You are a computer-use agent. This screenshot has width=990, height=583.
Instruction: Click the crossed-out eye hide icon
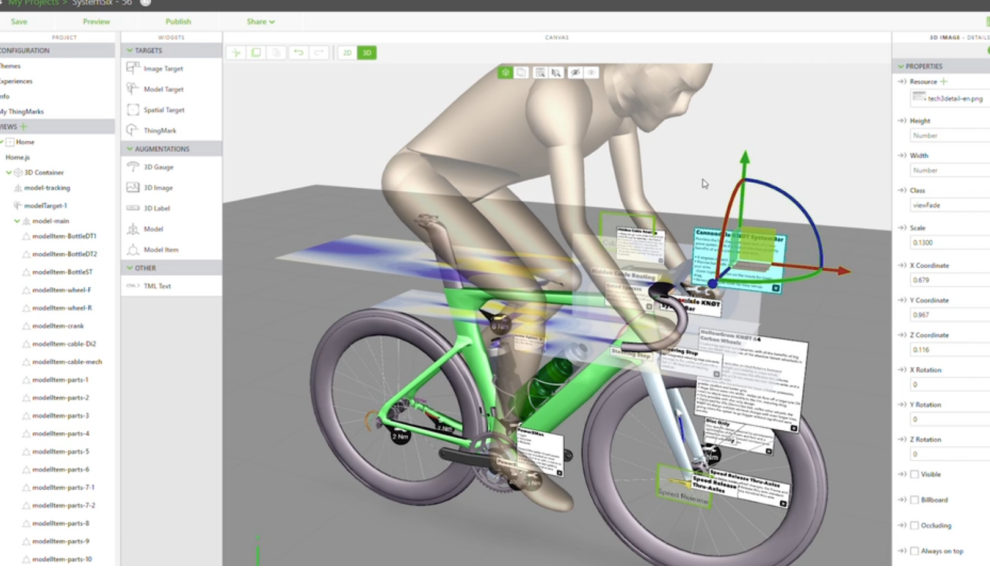[x=575, y=73]
